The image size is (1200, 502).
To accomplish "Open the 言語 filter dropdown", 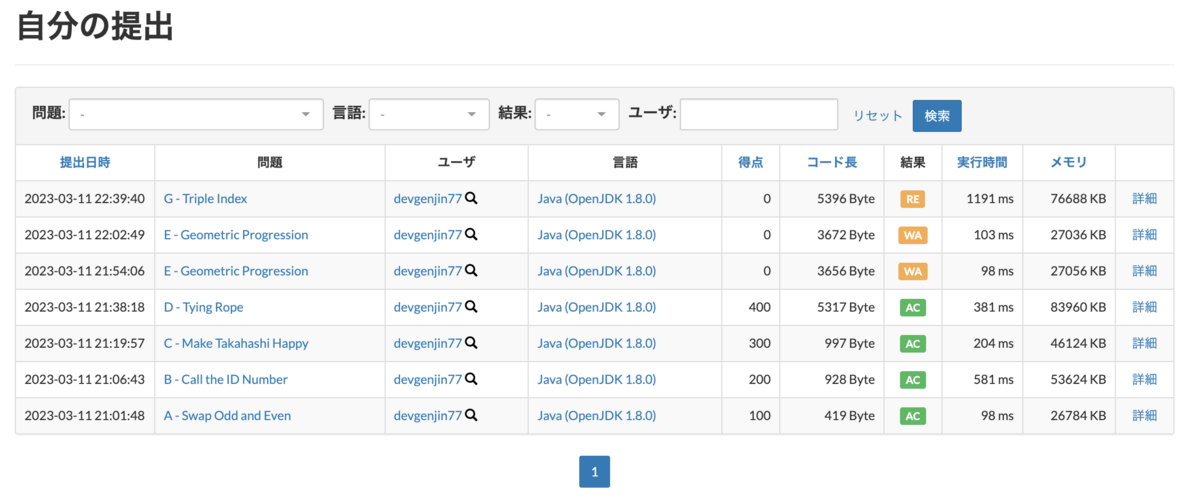I will (429, 115).
